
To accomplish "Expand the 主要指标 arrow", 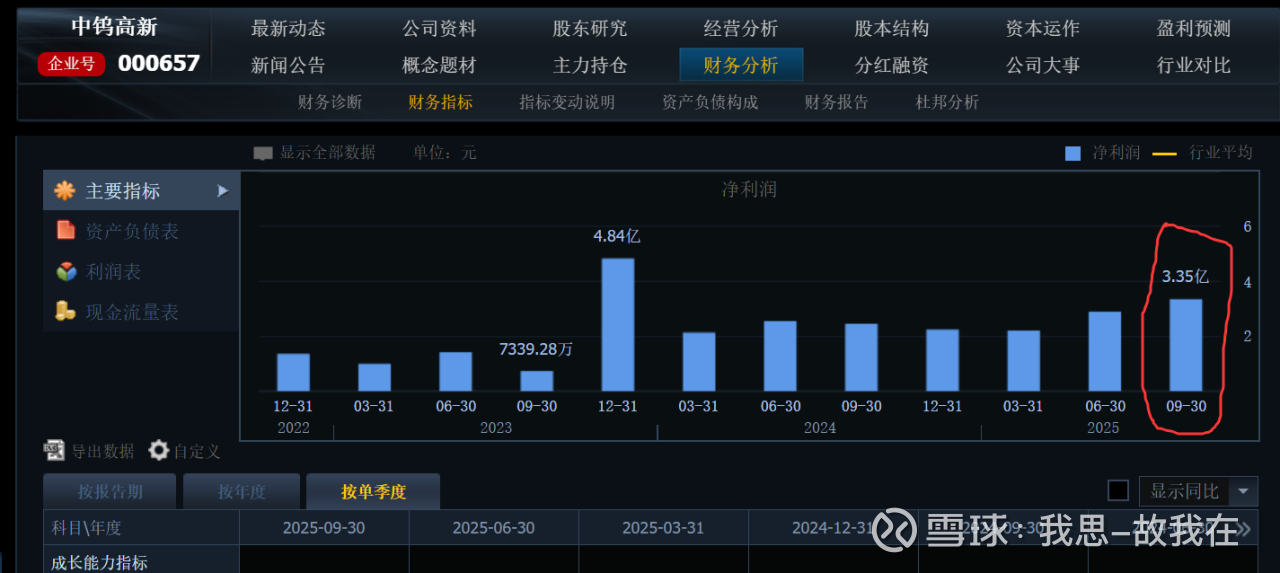I will pos(223,190).
